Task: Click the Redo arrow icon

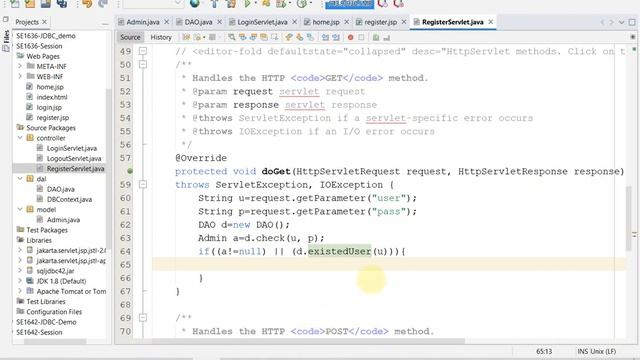Action: (x=103, y=4)
